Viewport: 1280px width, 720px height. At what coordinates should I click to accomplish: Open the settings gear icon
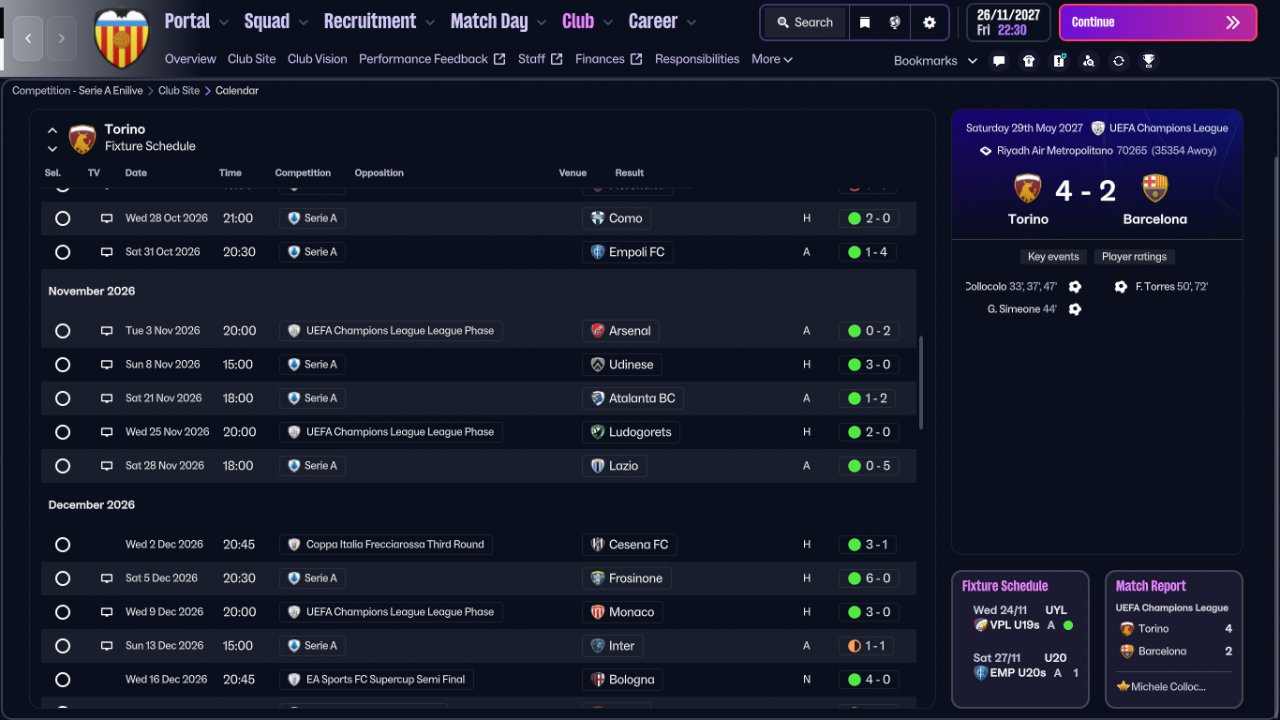[x=929, y=22]
